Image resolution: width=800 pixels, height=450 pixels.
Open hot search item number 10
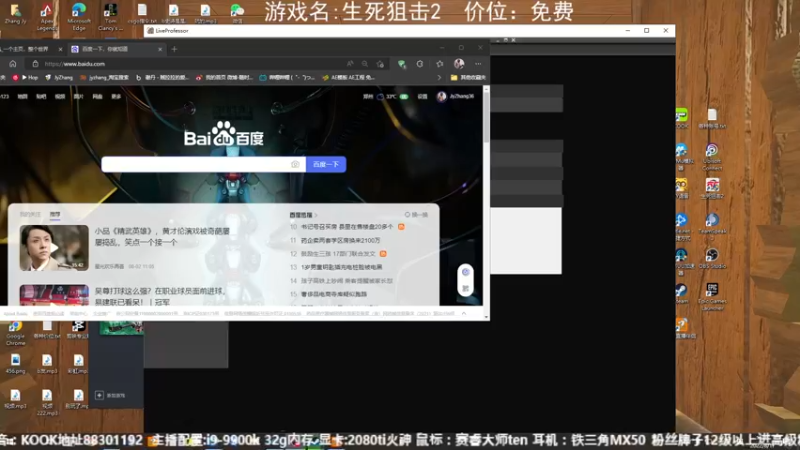point(347,227)
